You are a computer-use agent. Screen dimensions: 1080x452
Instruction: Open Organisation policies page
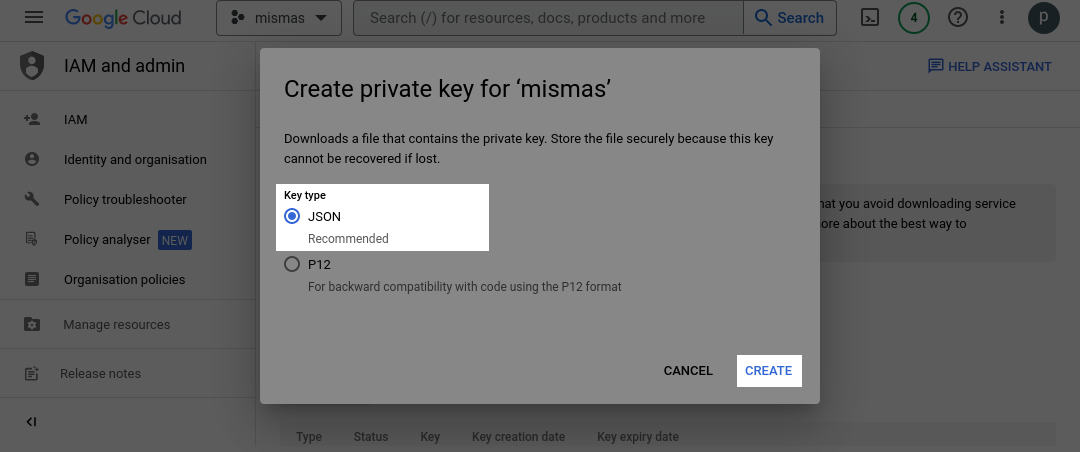[124, 279]
